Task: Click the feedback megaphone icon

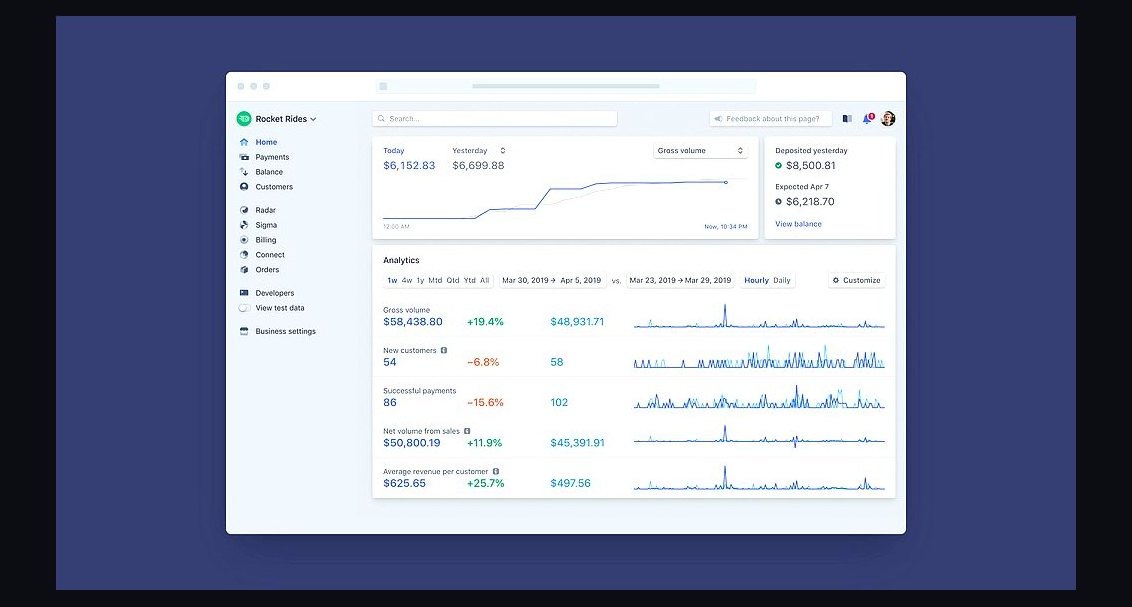Action: (718, 118)
